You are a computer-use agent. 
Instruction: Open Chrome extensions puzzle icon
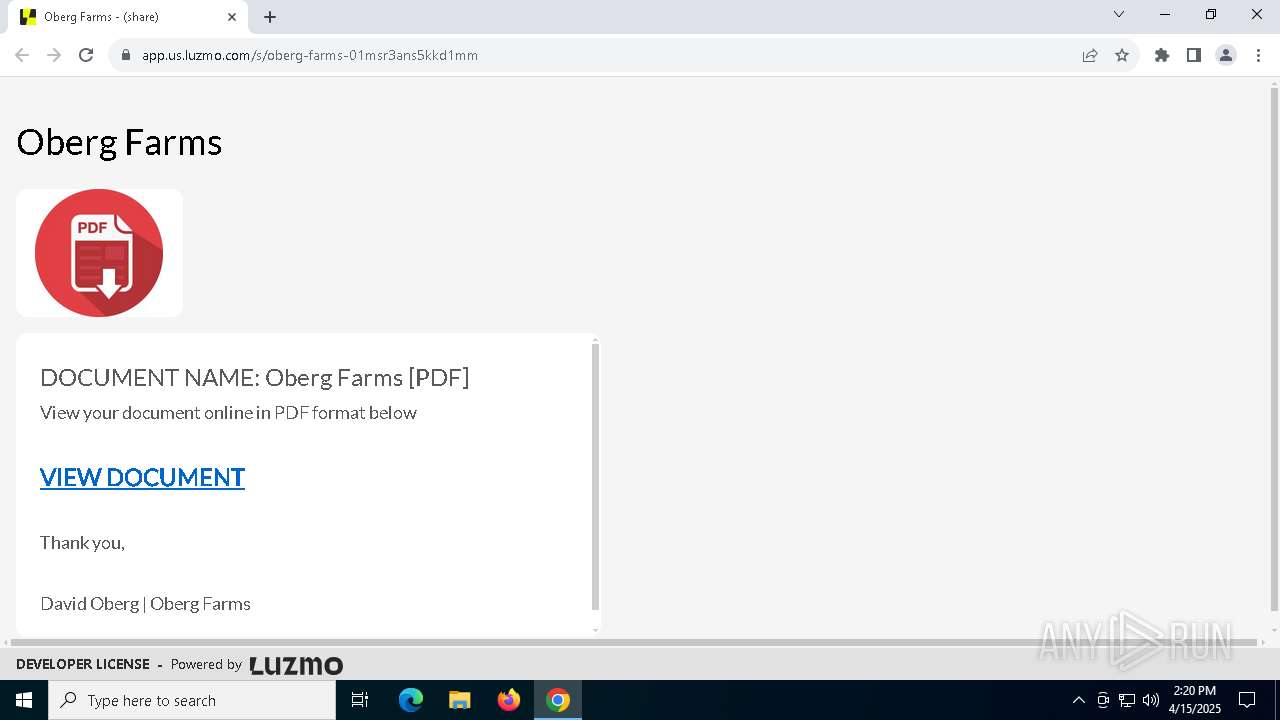click(x=1162, y=55)
